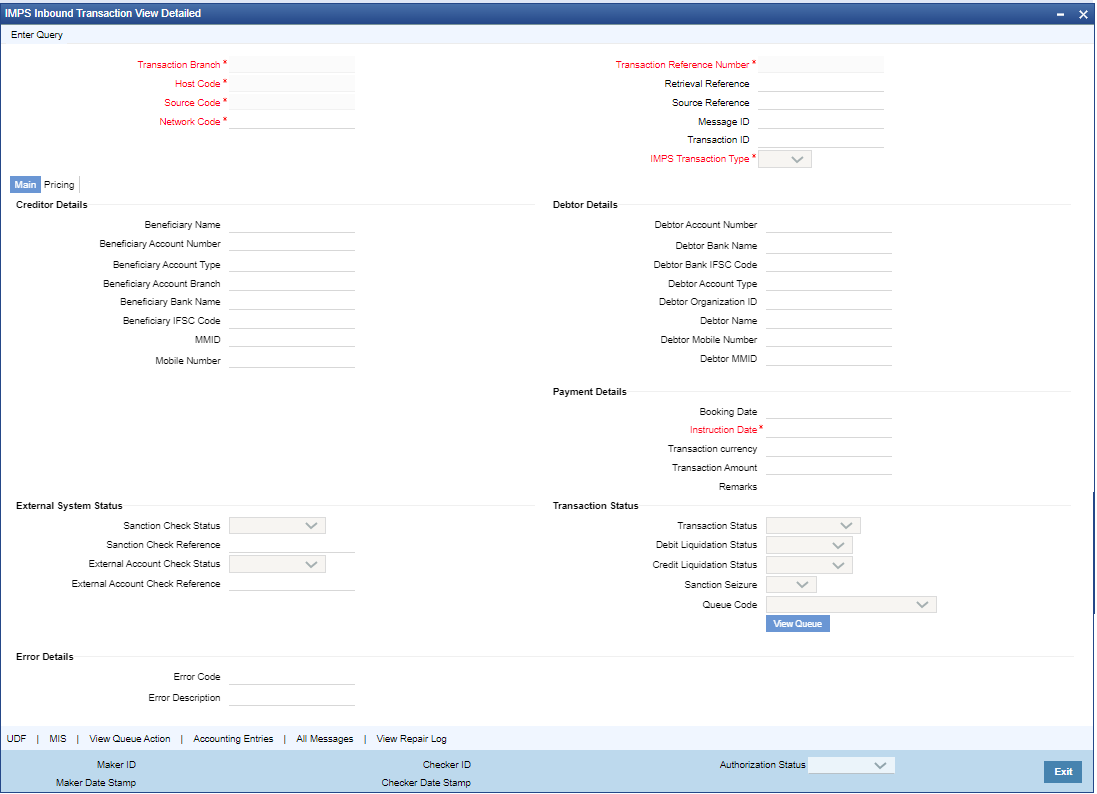
Task: Switch to the Main tab
Action: (x=25, y=185)
